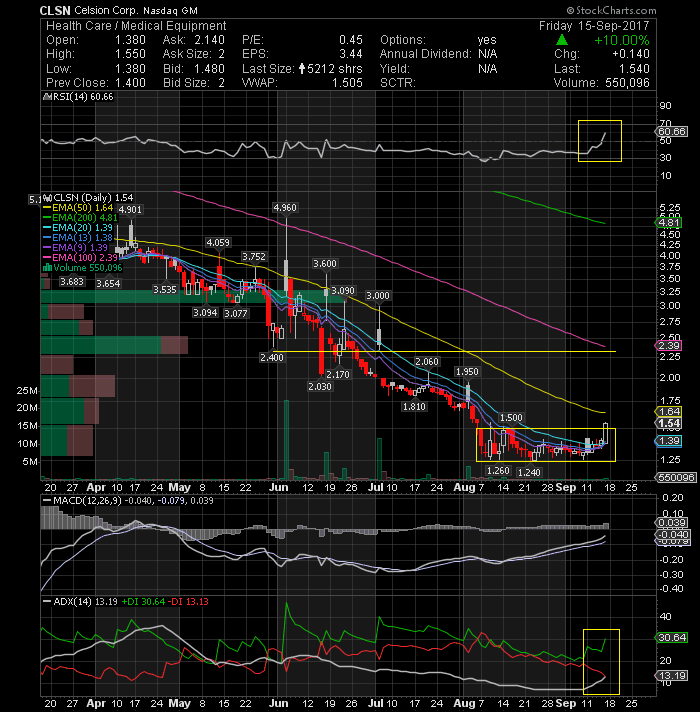Click the 4.960 June peak price label
The width and height of the screenshot is (700, 712).
point(285,208)
